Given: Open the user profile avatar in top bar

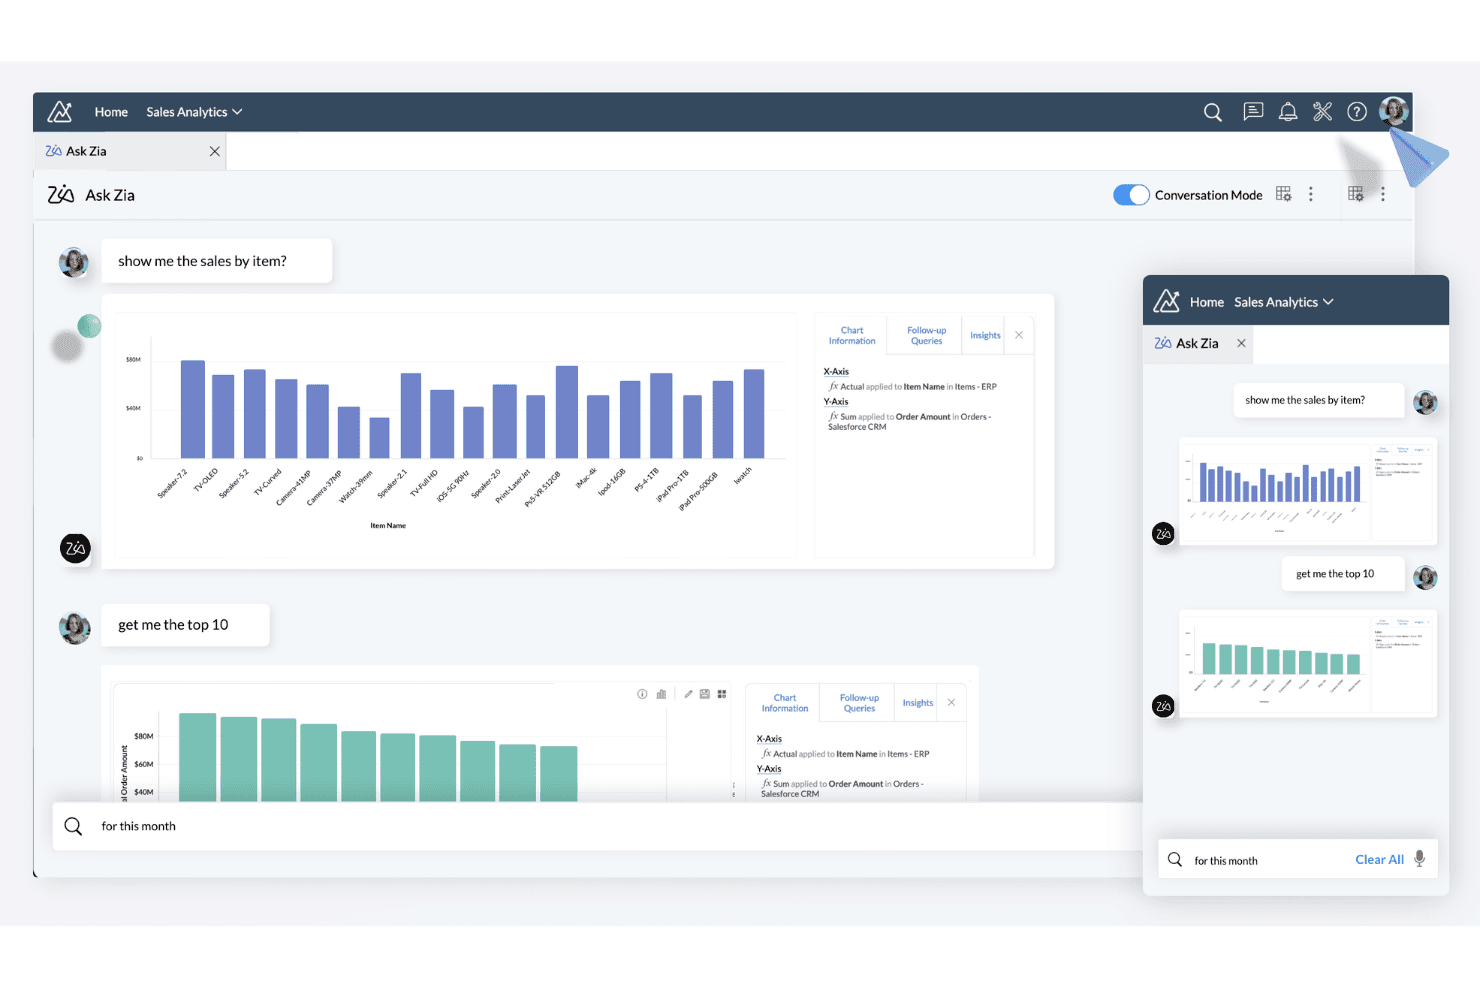Looking at the screenshot, I should click(x=1393, y=111).
